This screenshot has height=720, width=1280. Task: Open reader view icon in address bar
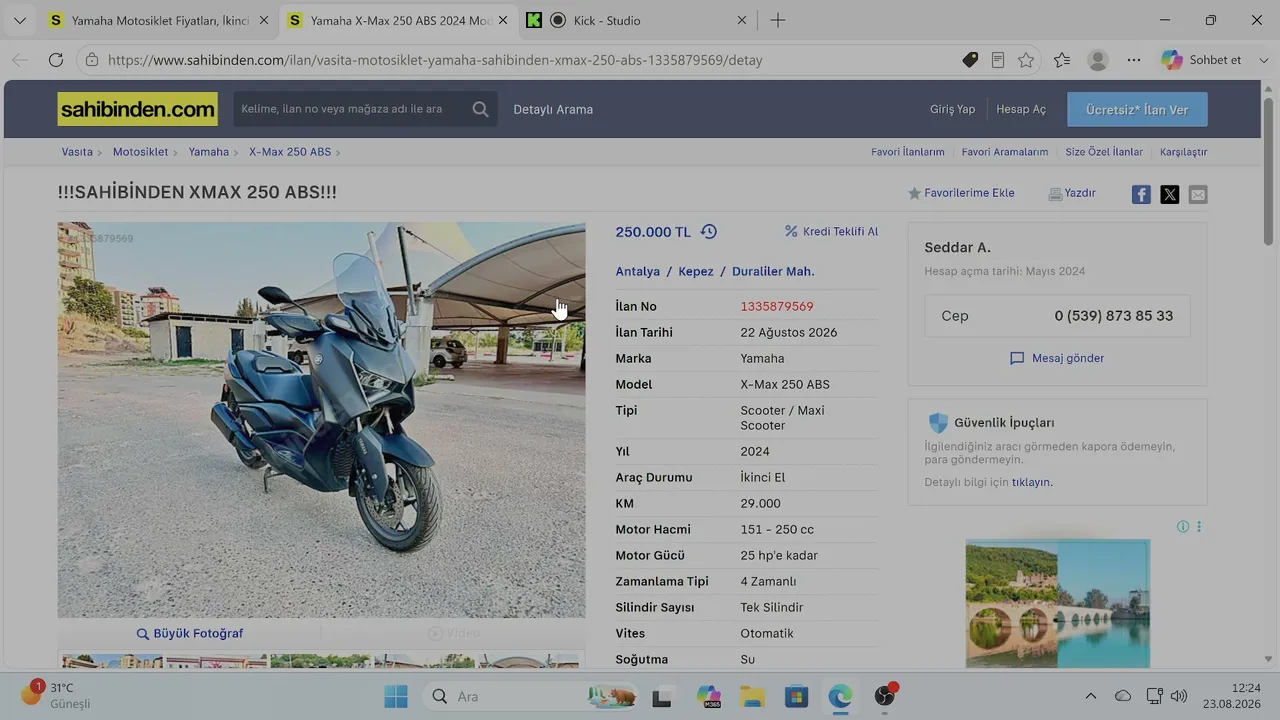pos(998,60)
